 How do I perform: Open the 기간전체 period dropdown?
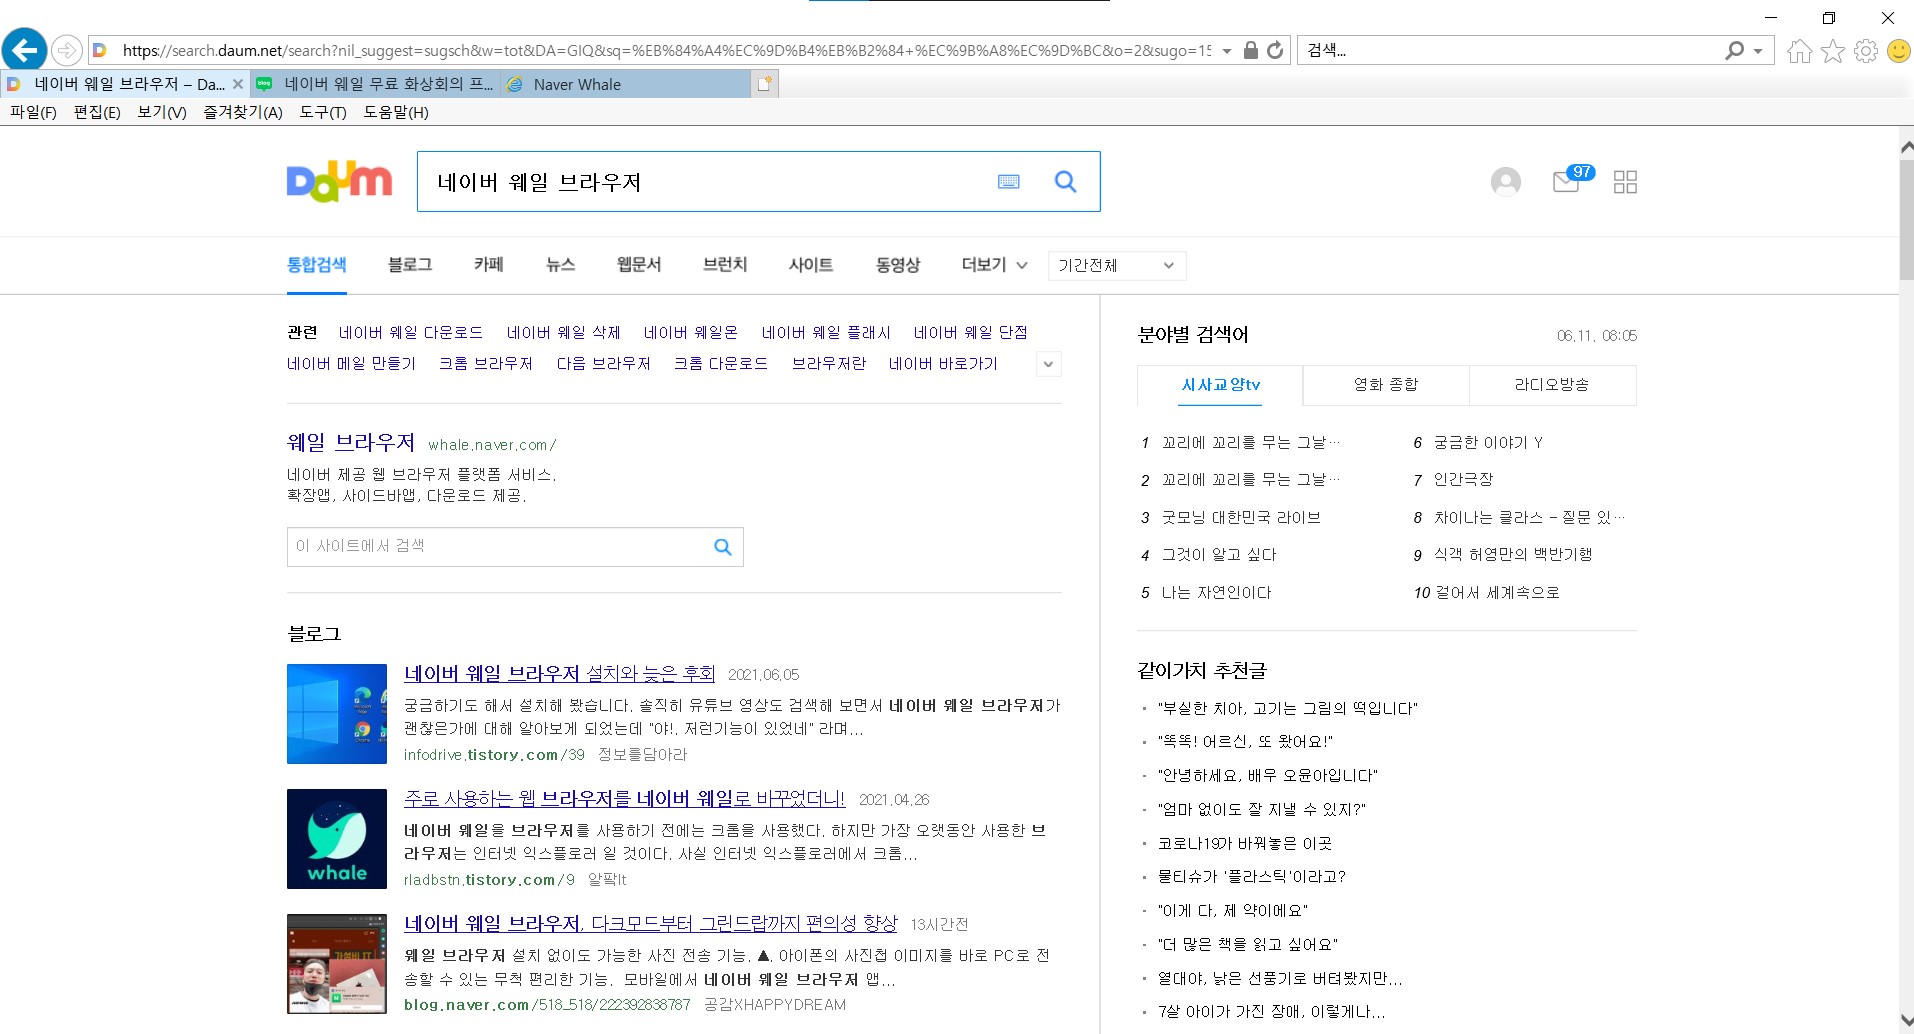coord(1116,266)
